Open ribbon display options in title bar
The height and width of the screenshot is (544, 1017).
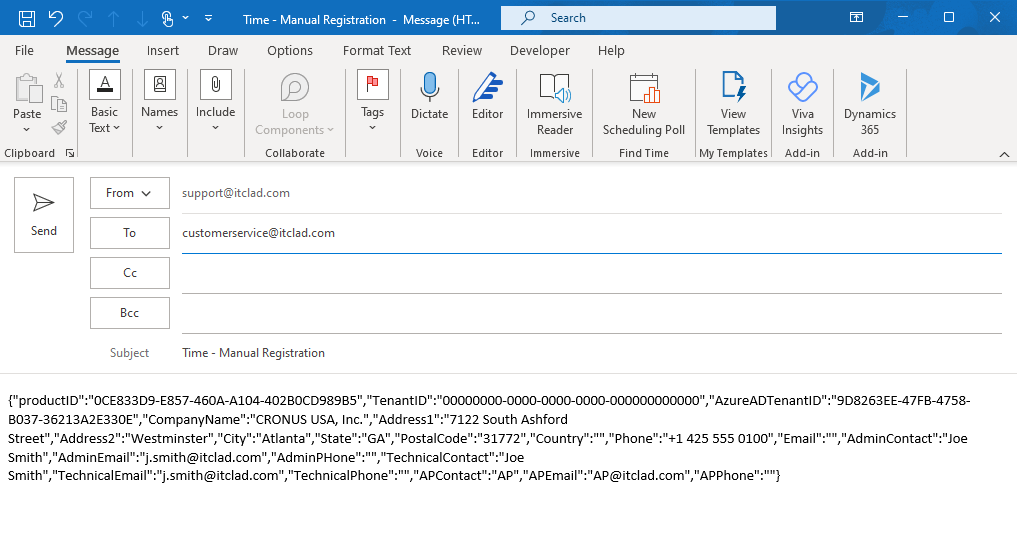pyautogui.click(x=856, y=18)
